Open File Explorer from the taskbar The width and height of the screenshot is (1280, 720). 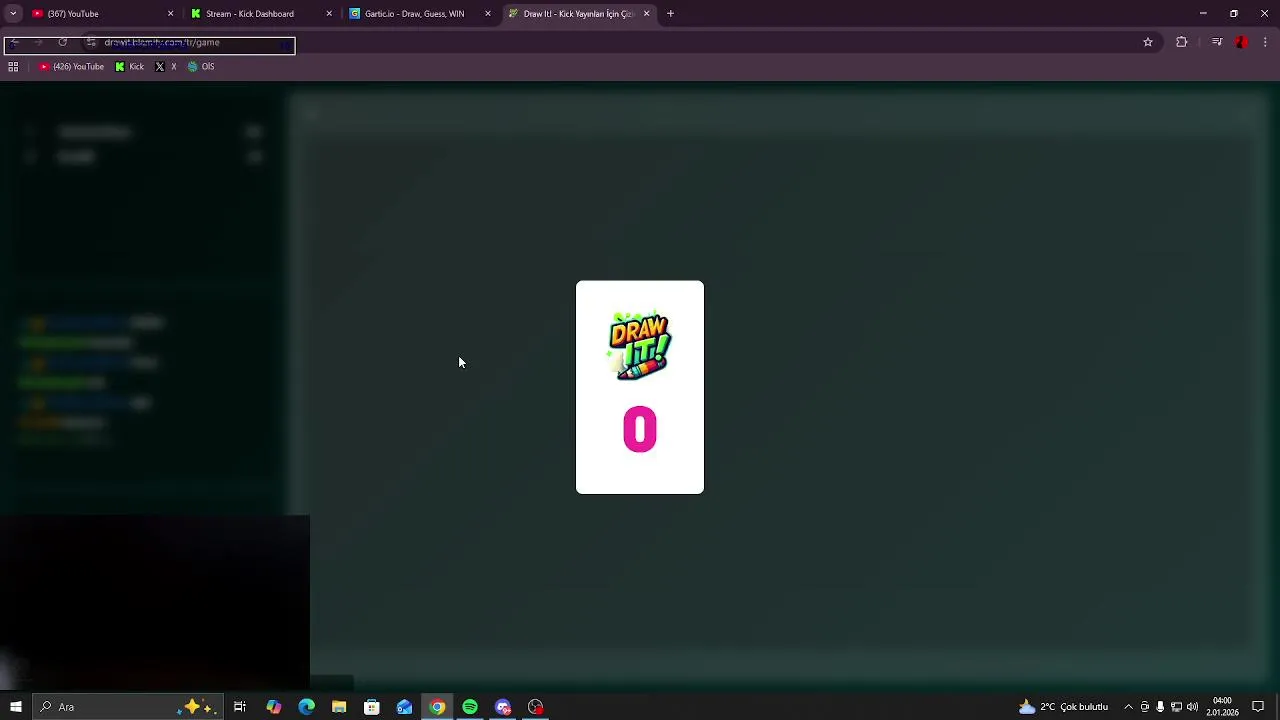(x=339, y=707)
